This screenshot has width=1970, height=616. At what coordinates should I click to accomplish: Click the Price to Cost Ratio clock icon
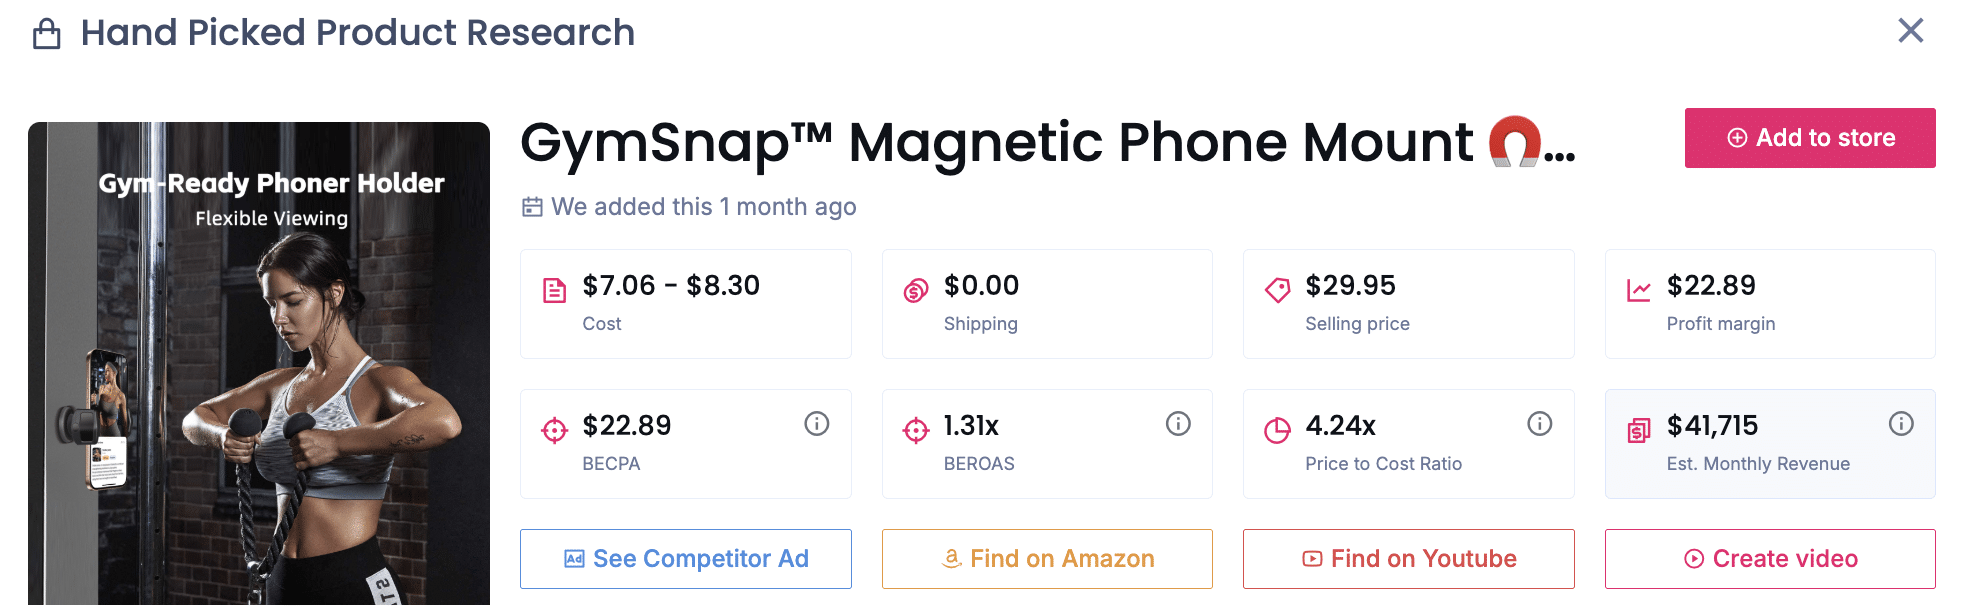1277,429
